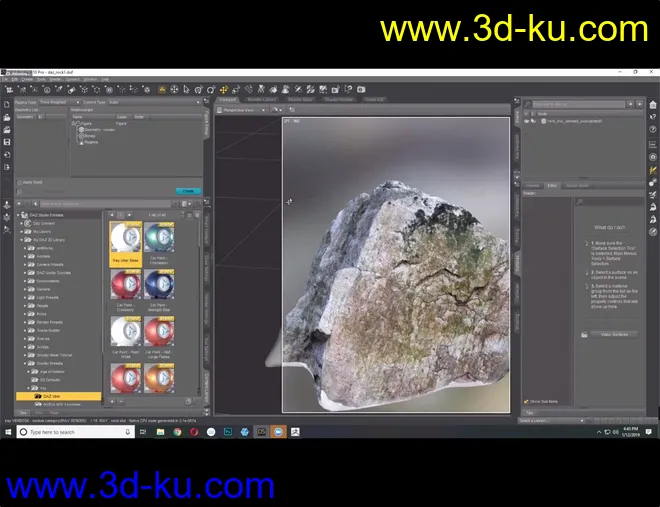Click the first icon in top toolbar
Screen dimensions: 660x507
click(x=9, y=89)
